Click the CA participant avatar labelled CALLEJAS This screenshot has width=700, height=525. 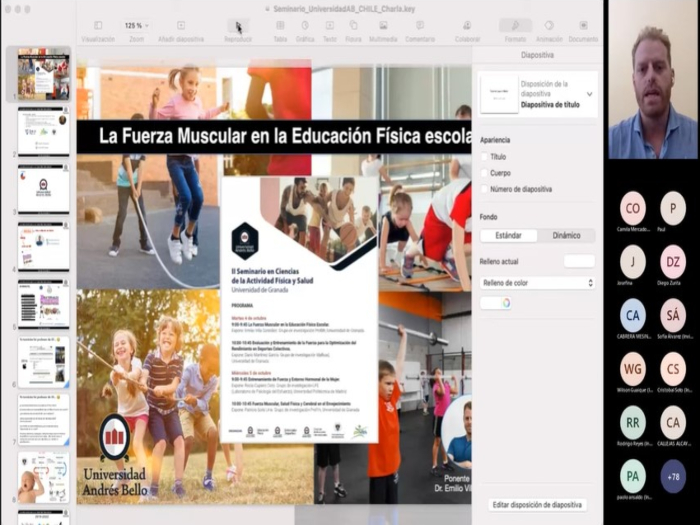click(x=673, y=422)
